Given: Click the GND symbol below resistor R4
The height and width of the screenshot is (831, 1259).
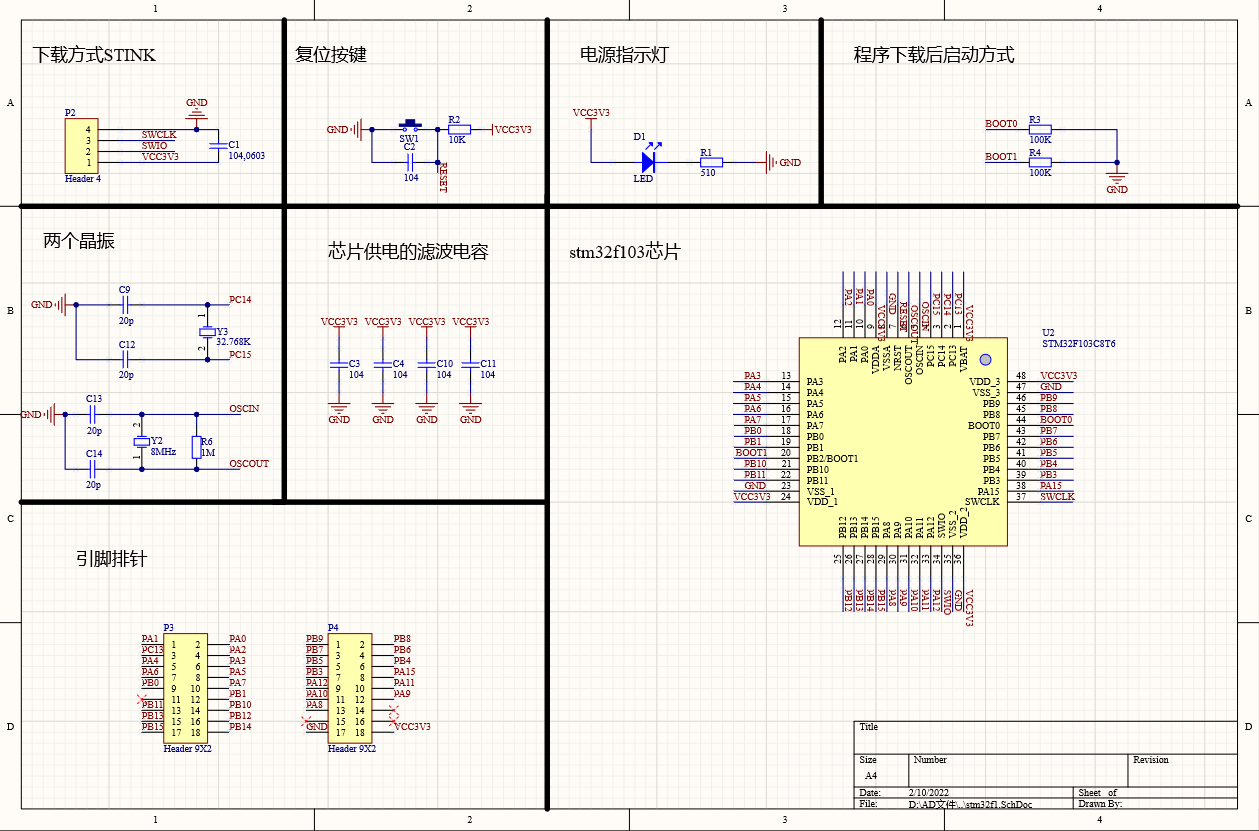Looking at the screenshot, I should (1117, 181).
